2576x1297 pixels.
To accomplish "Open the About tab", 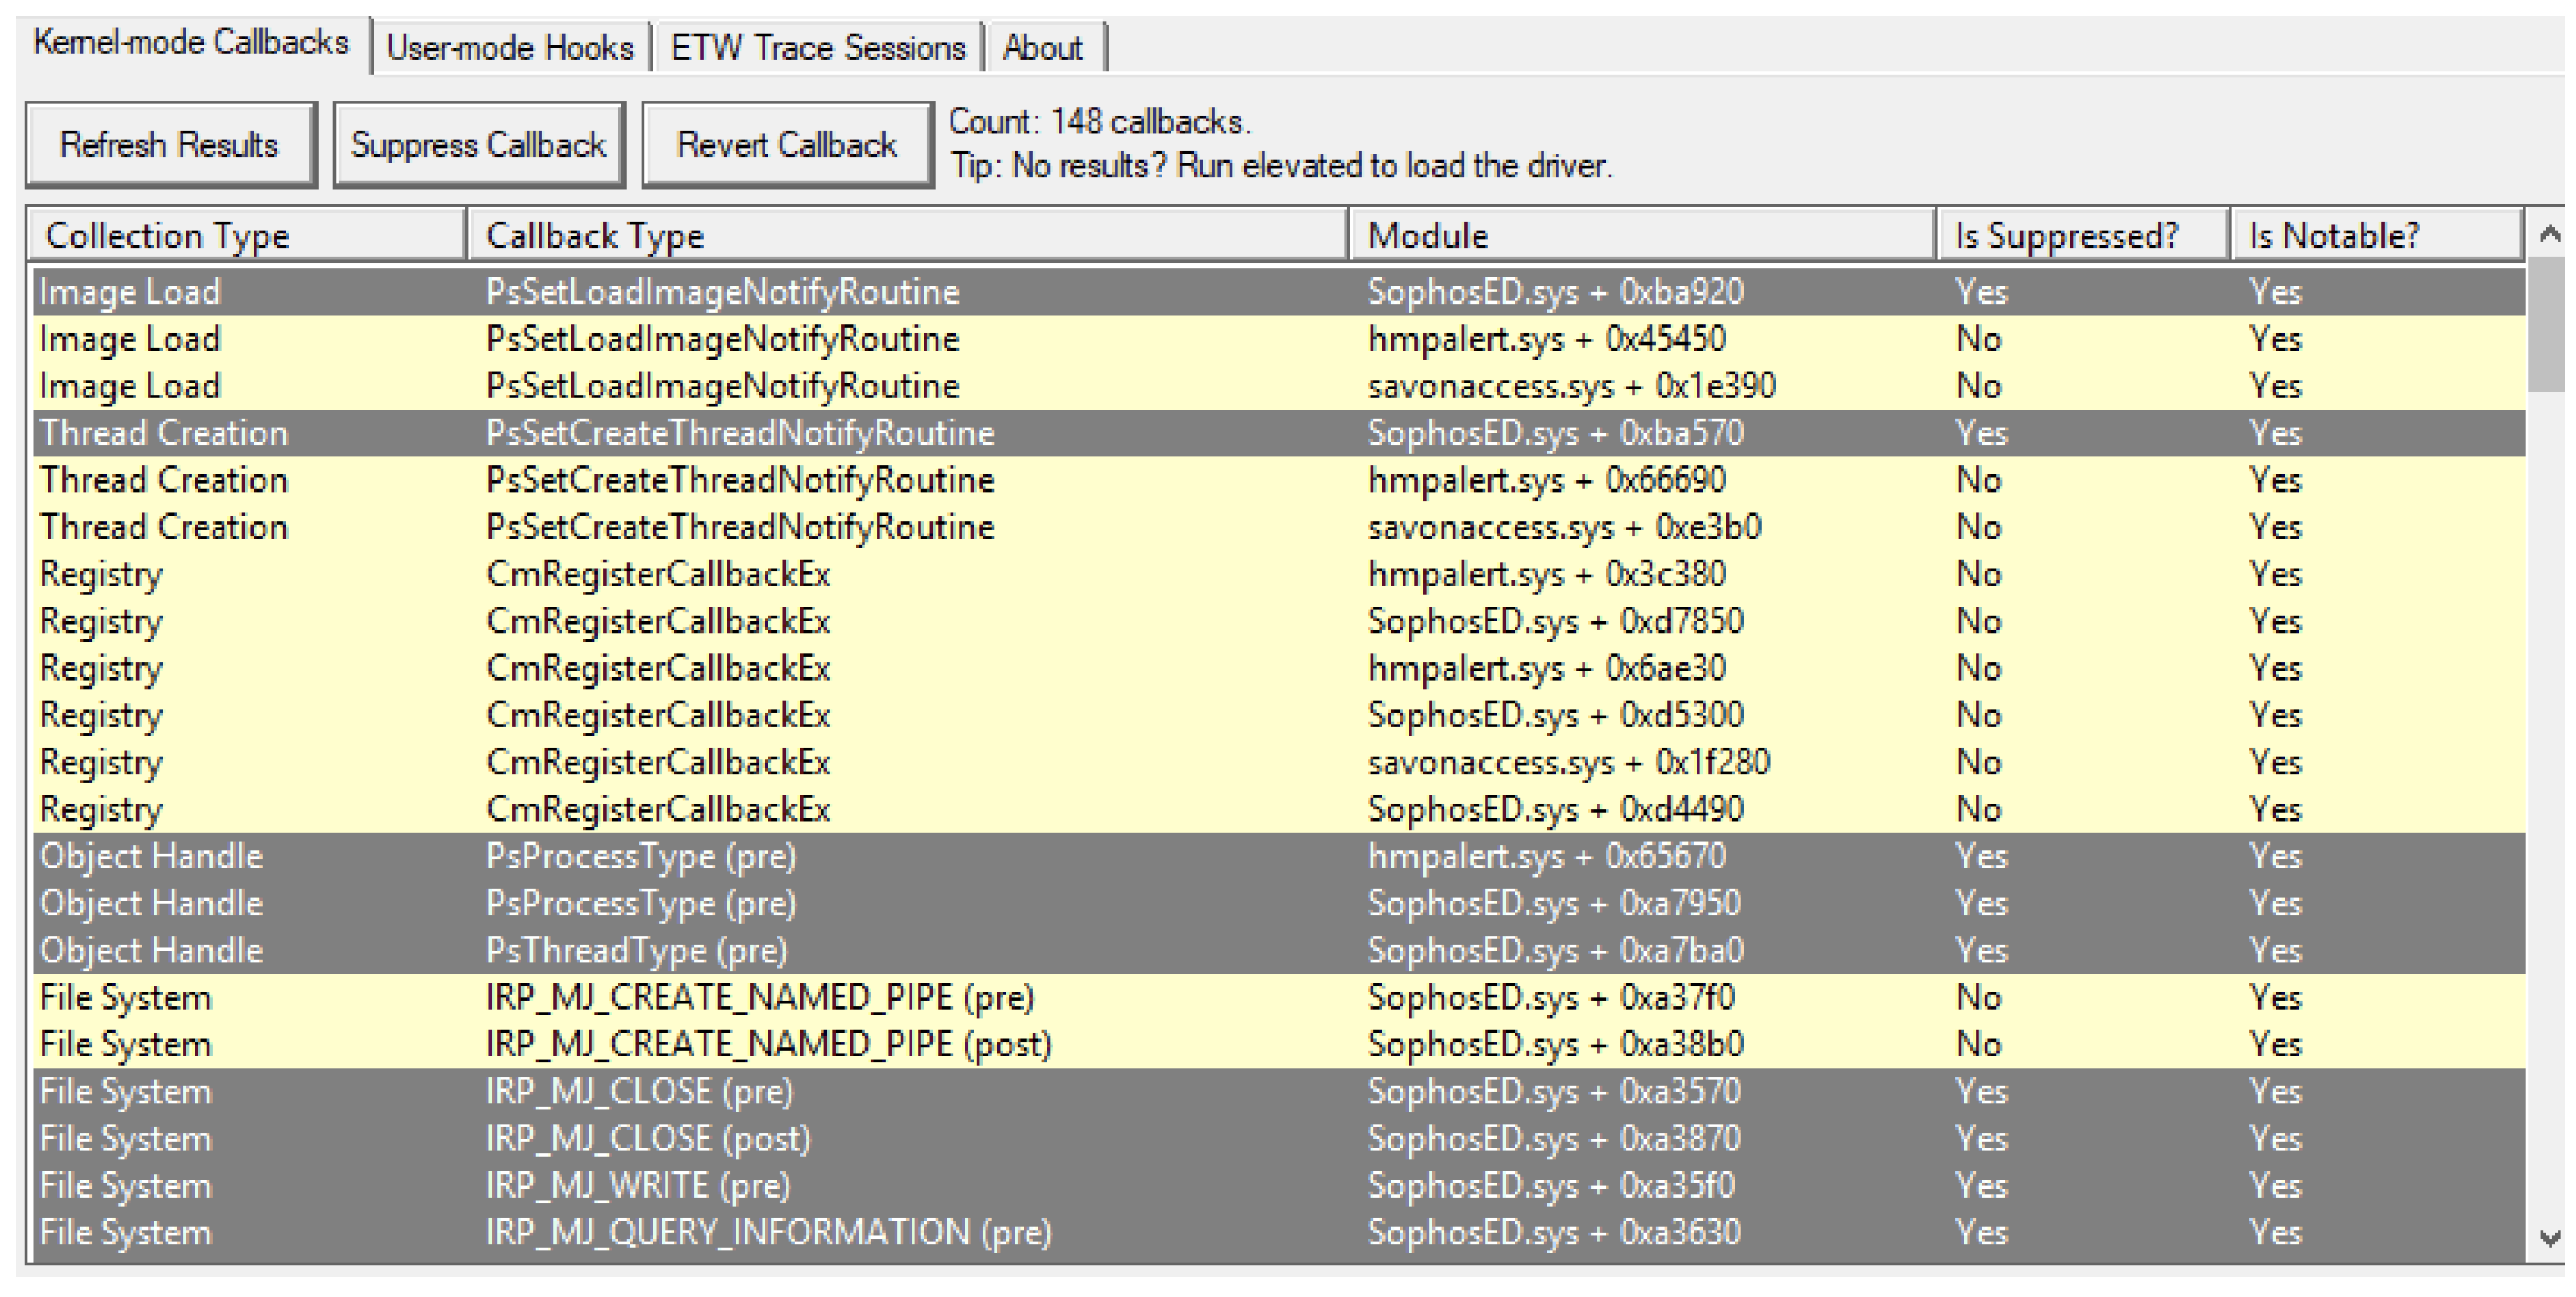I will (x=1042, y=48).
